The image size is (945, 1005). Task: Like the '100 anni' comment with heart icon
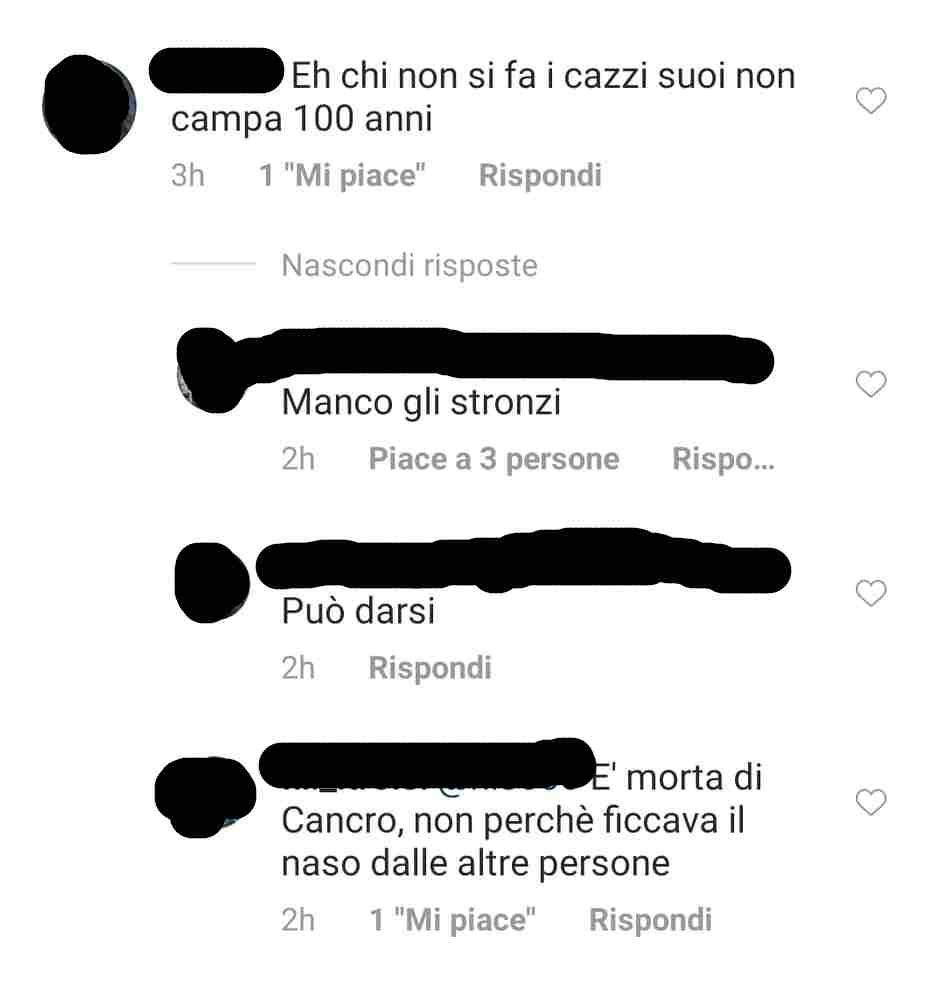[871, 101]
